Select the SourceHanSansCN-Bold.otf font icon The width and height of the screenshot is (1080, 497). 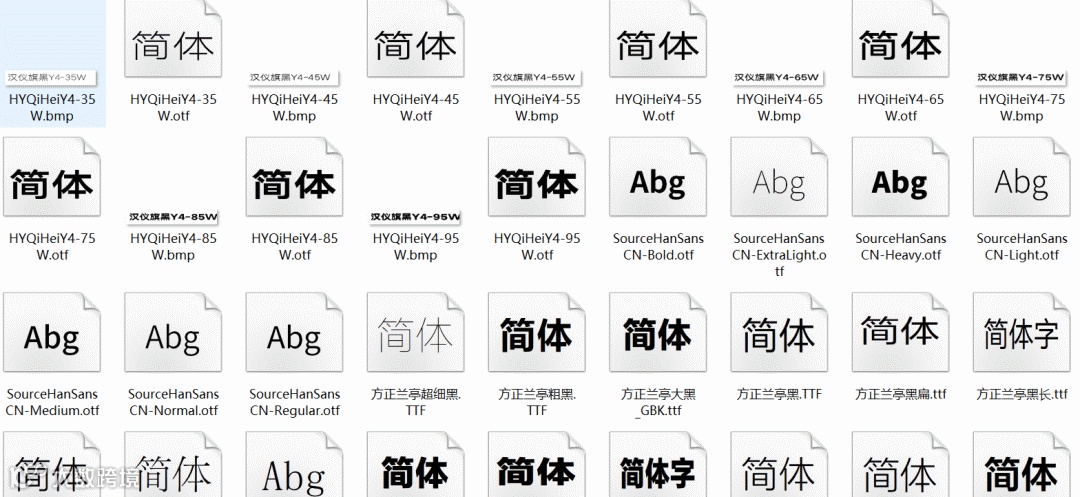(658, 176)
